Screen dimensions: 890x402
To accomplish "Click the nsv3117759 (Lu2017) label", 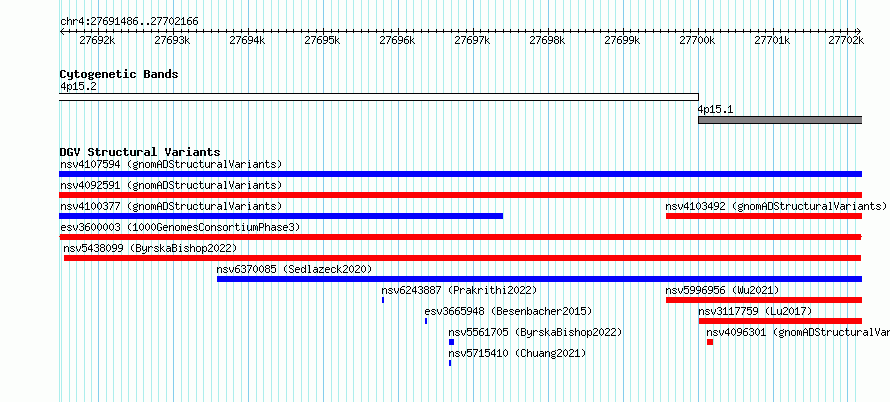I will coord(755,312).
